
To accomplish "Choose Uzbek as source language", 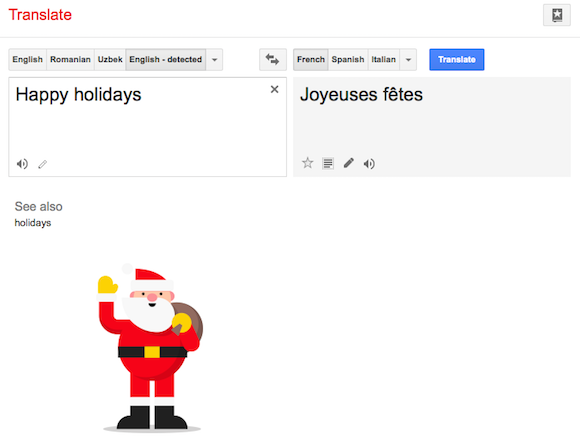I will click(110, 60).
